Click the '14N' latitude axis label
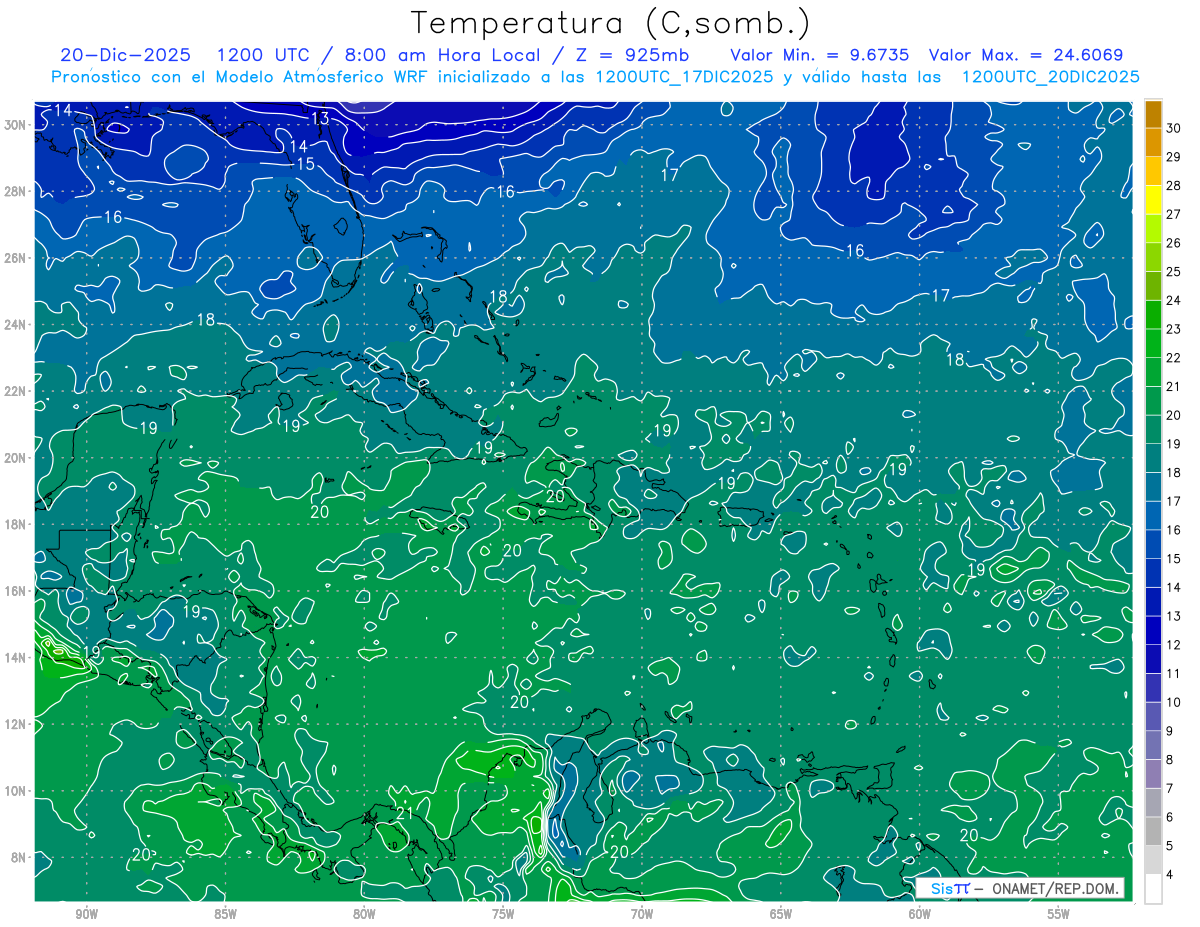This screenshot has width=1200, height=927. pyautogui.click(x=17, y=658)
